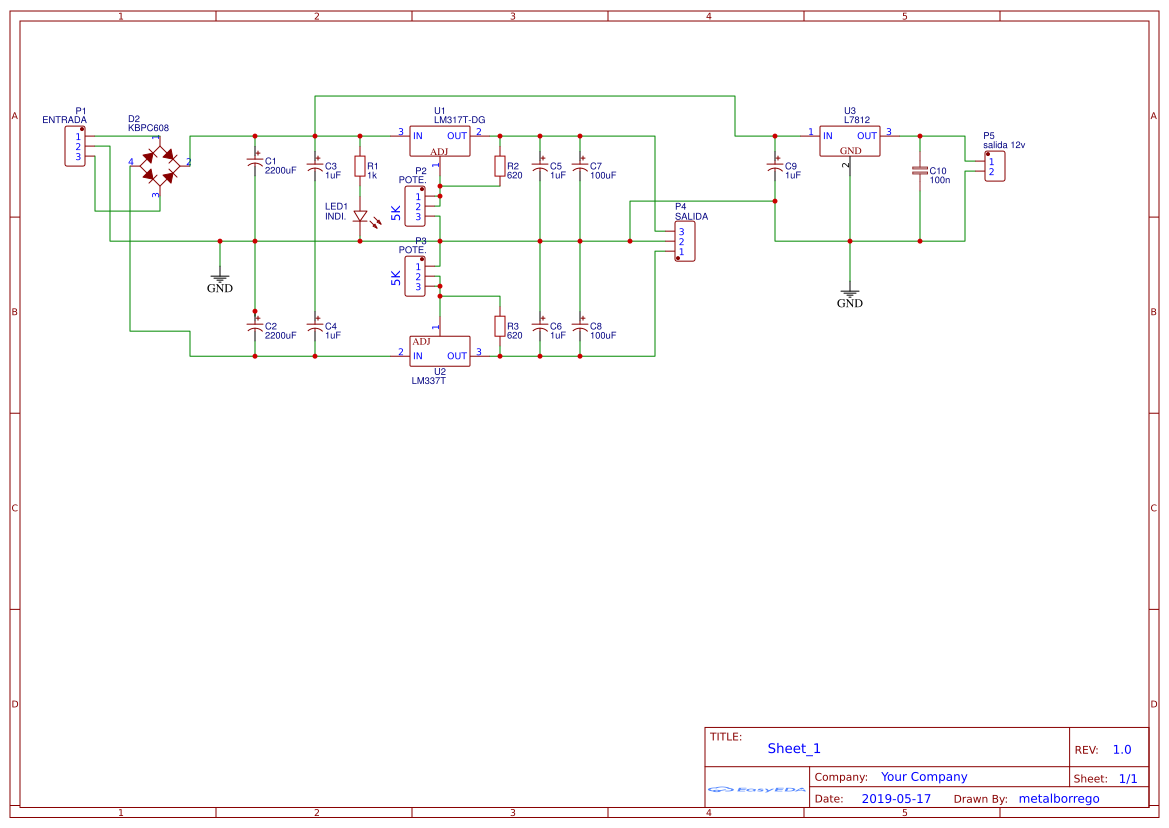Click the EasyEDA logo in the title block

755,790
